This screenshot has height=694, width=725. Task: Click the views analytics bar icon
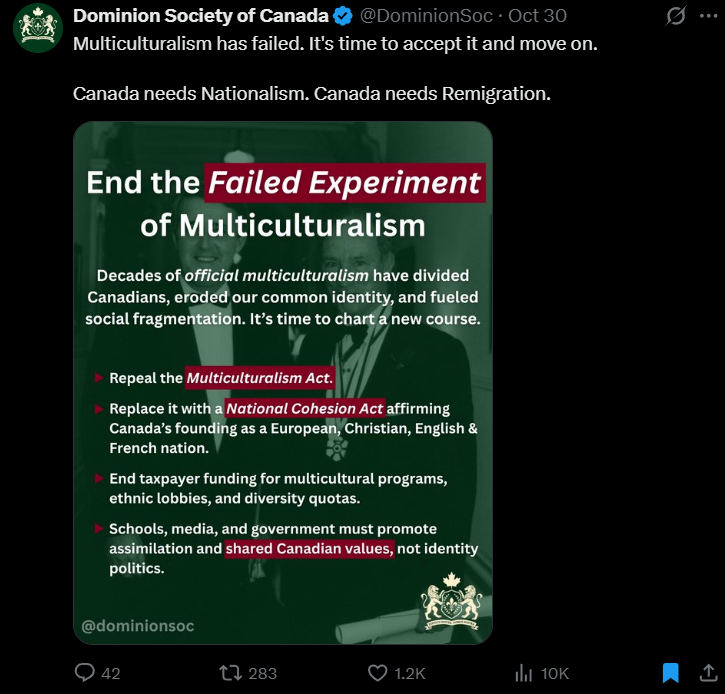tap(522, 673)
